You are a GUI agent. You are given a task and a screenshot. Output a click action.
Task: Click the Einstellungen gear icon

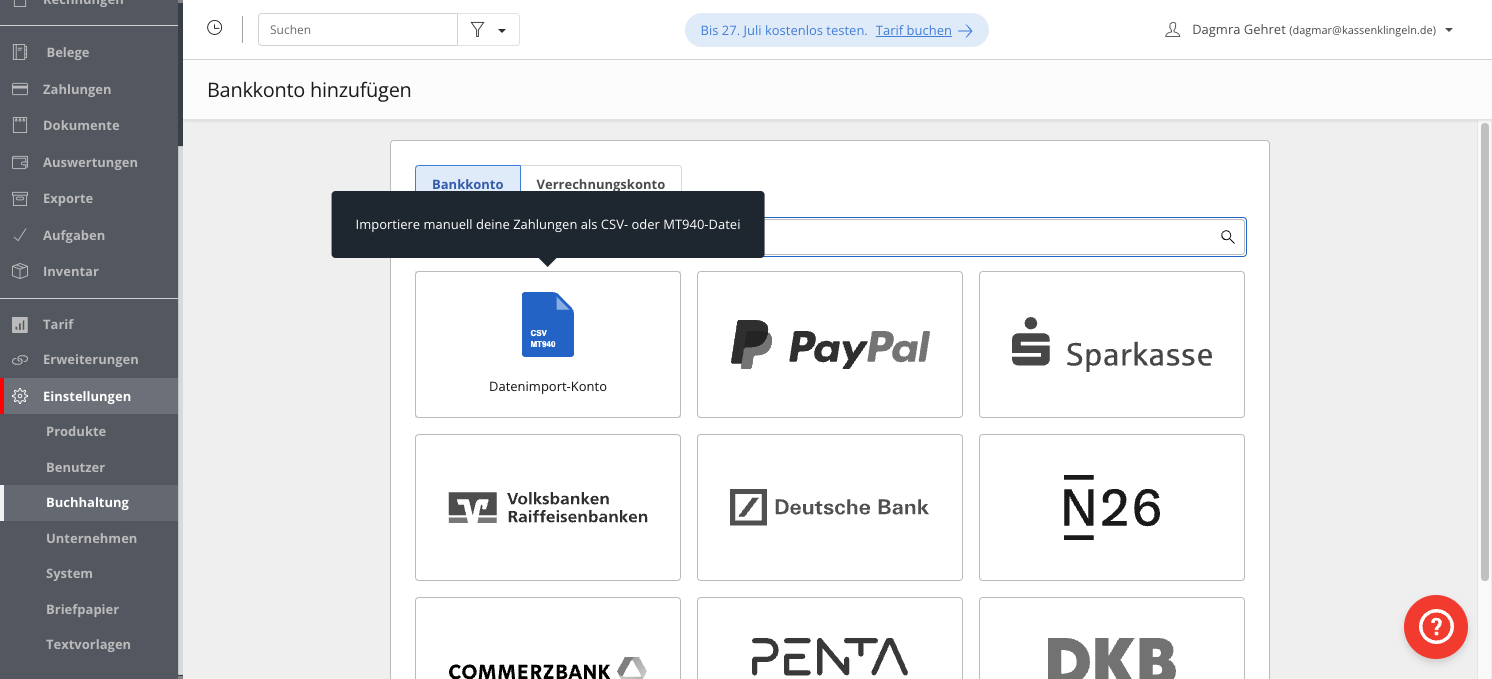tap(19, 396)
